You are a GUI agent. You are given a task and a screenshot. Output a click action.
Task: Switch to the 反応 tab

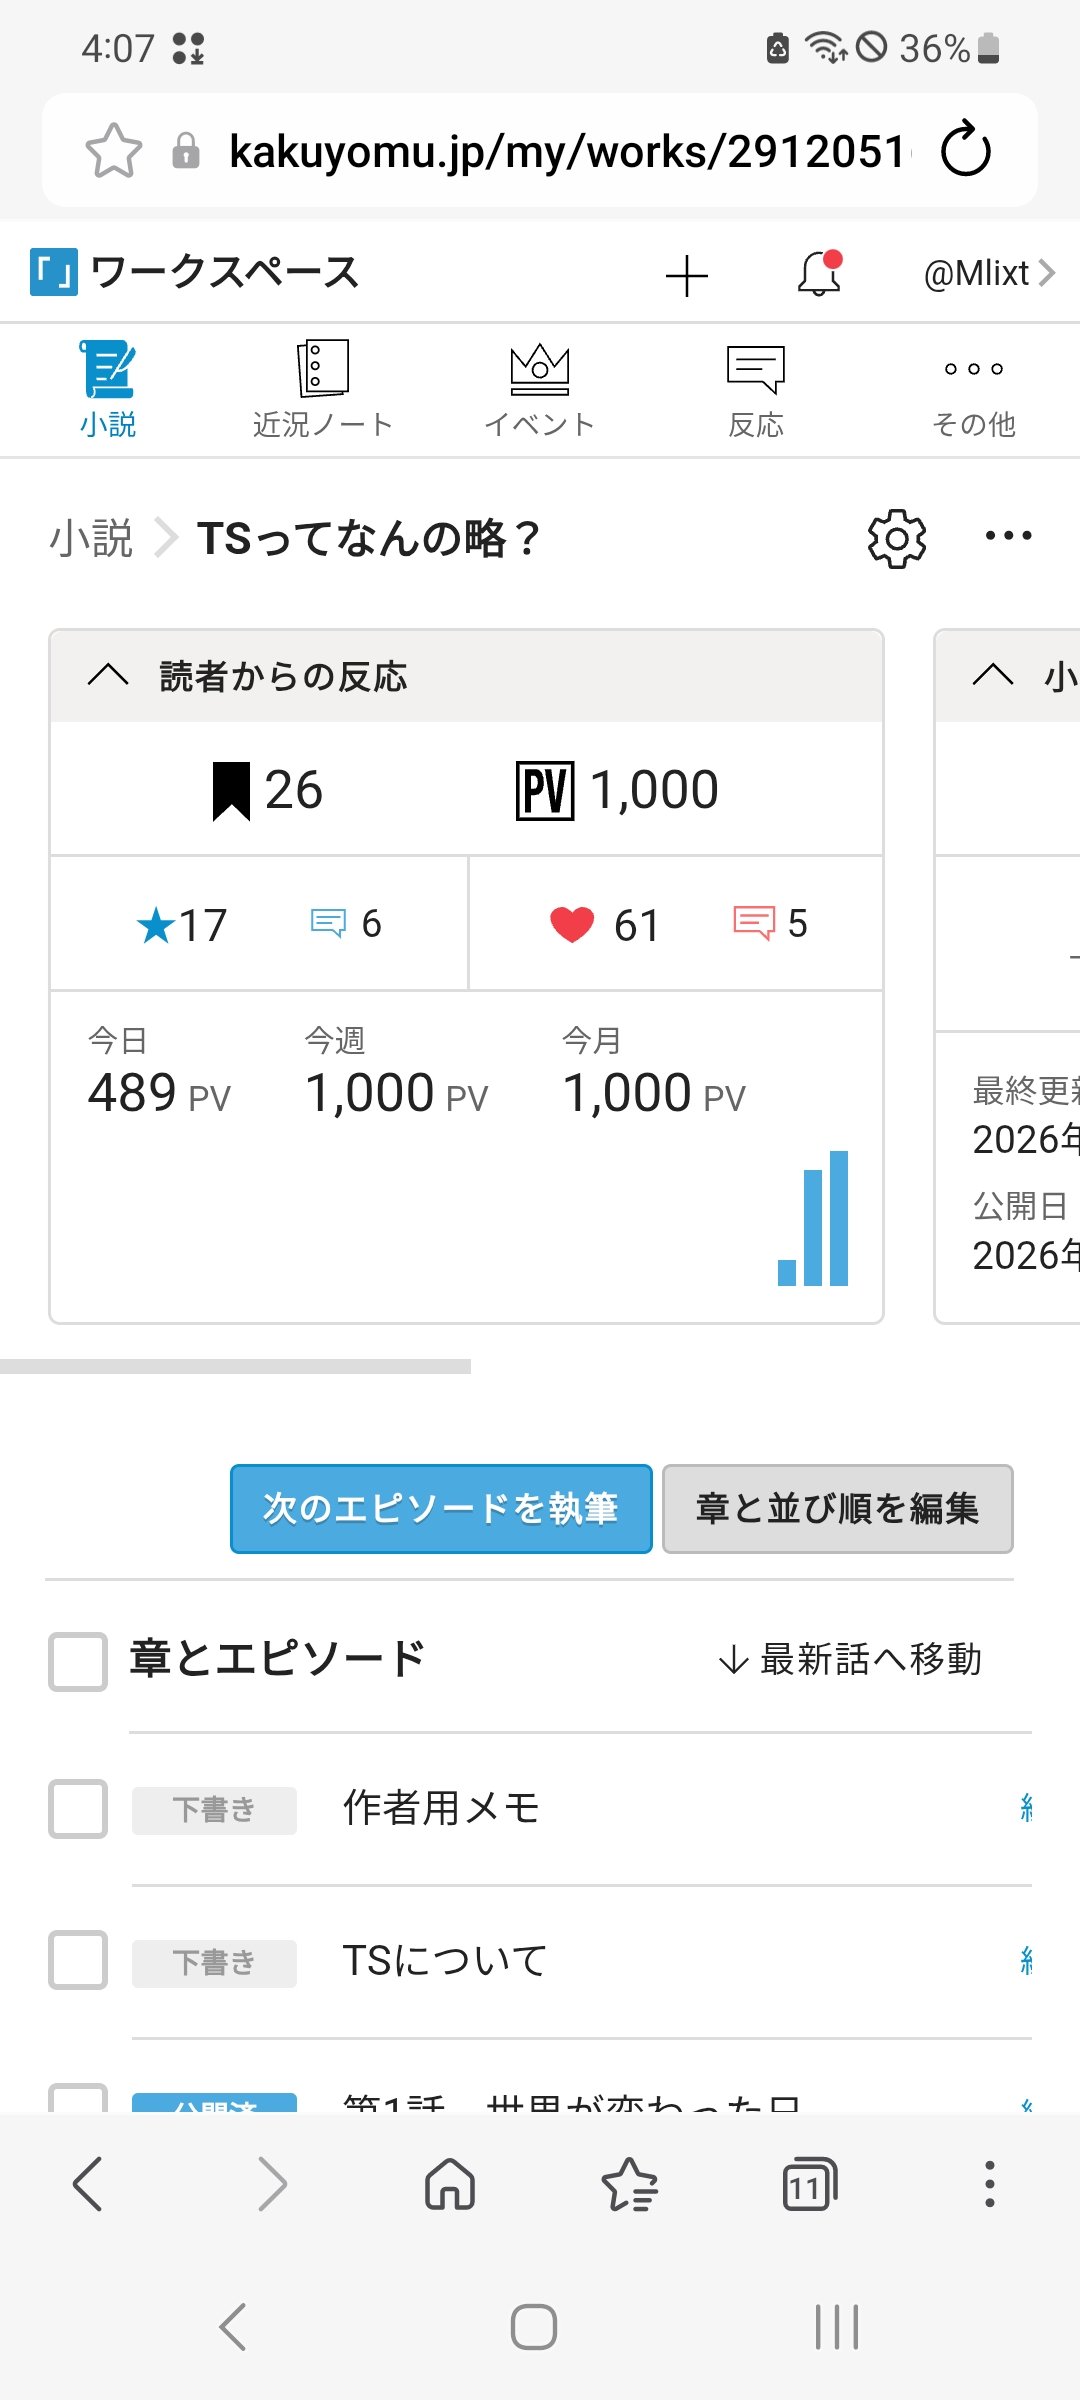(756, 390)
